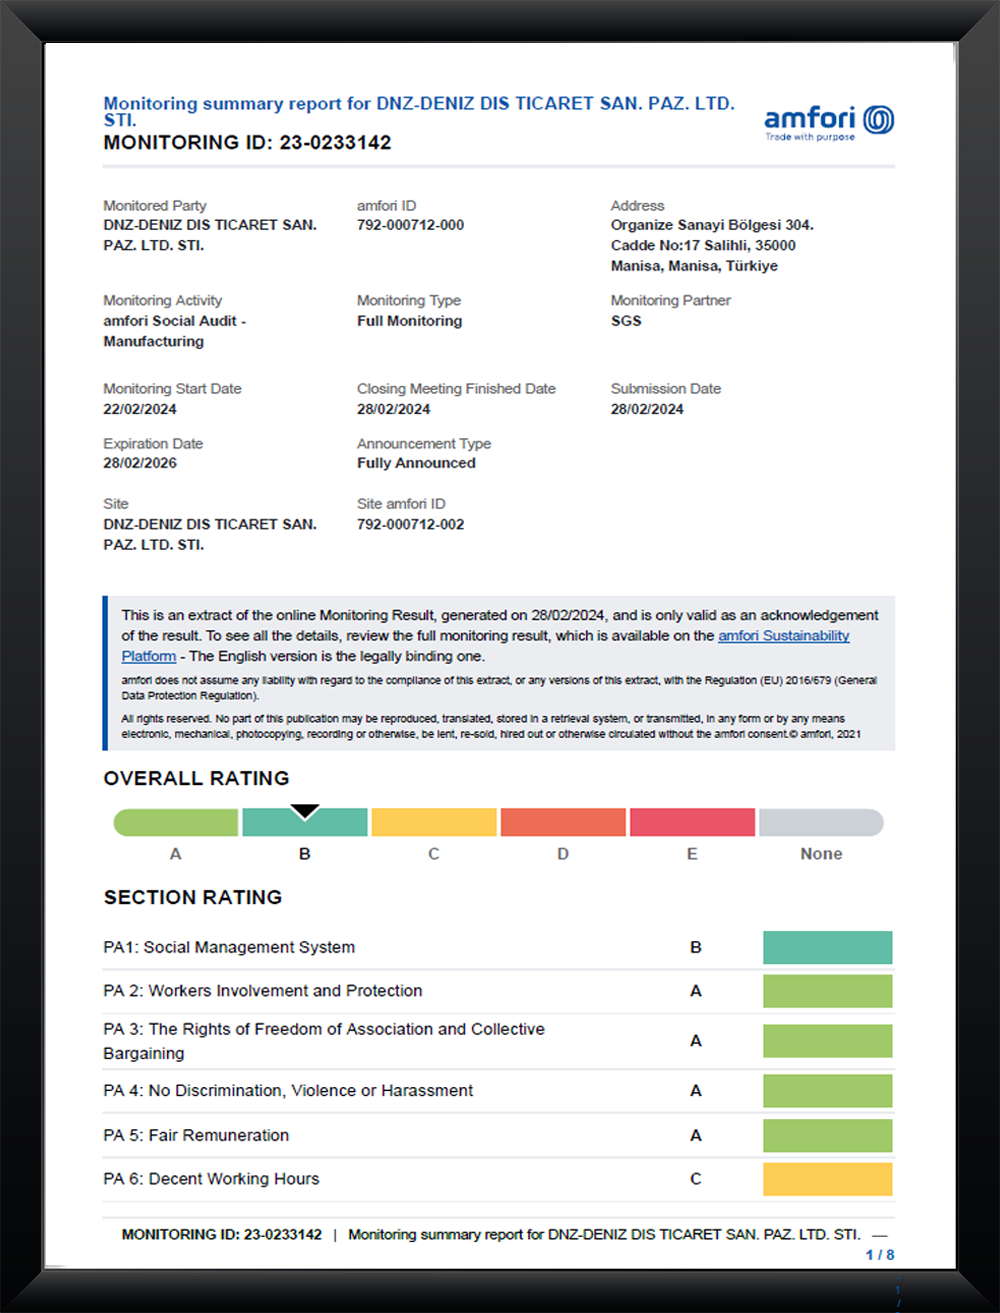Click the 1 / 8 page number indicator
Image resolution: width=1000 pixels, height=1313 pixels.
click(x=880, y=1255)
